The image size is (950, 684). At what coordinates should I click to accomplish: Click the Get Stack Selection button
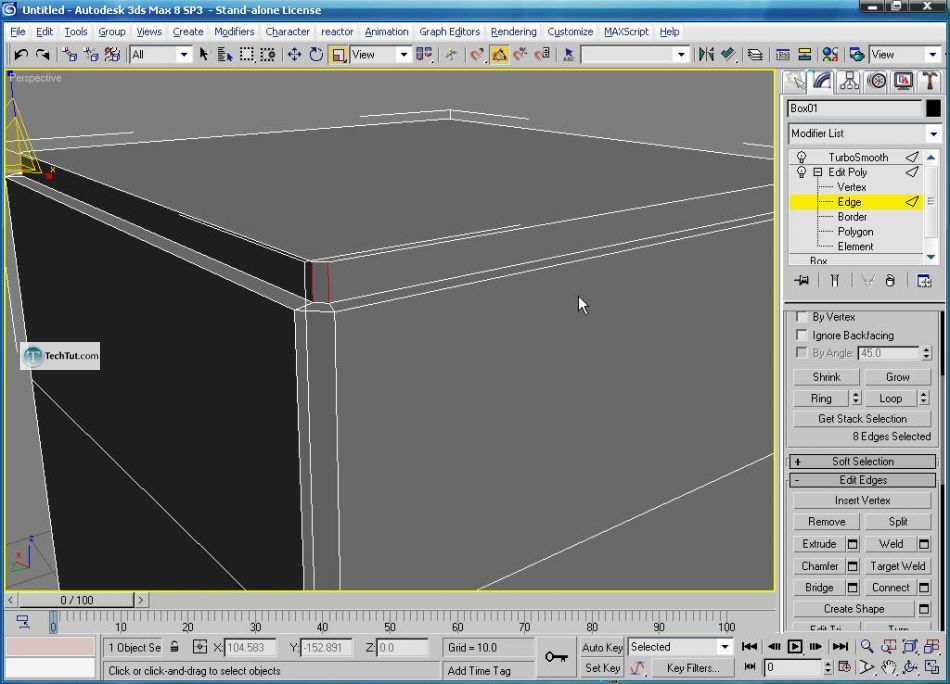(x=862, y=419)
